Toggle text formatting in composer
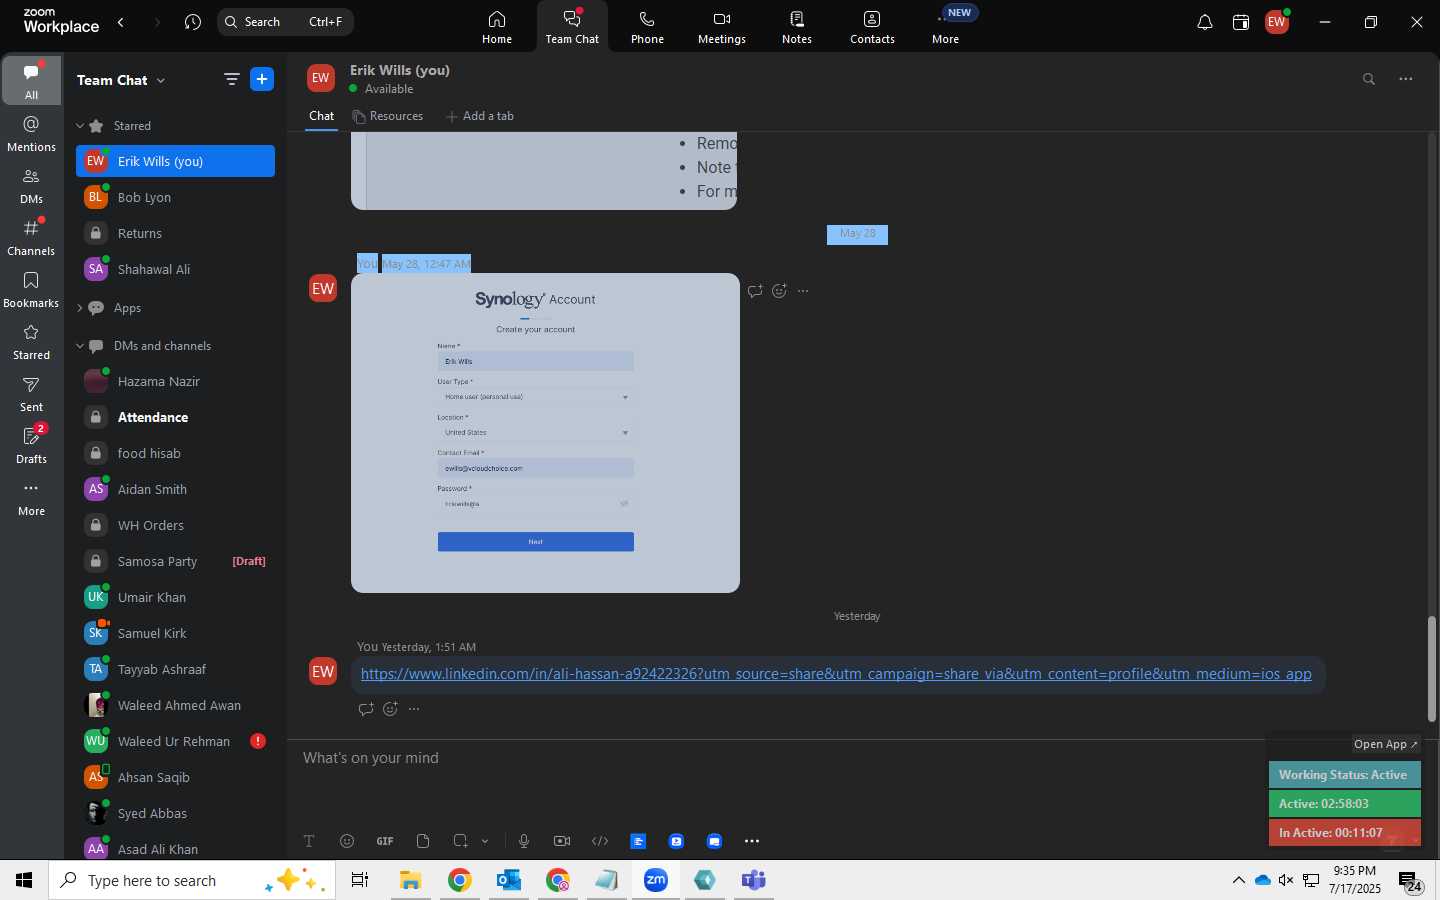 309,841
